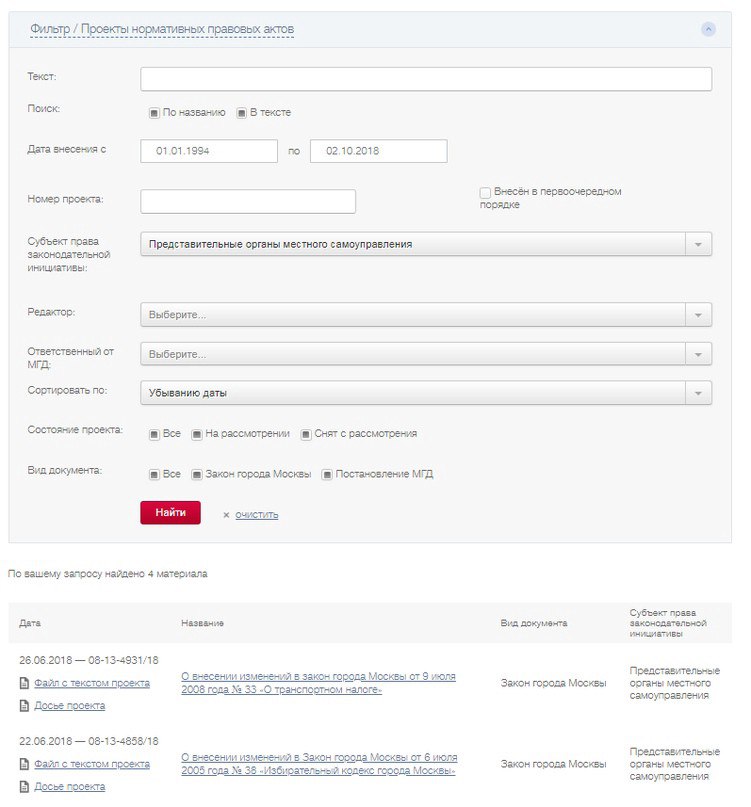Viewport: 751px width, 807px height.
Task: Click the Фильтр / Проекты нормативных правовых актов header
Action: (162, 29)
